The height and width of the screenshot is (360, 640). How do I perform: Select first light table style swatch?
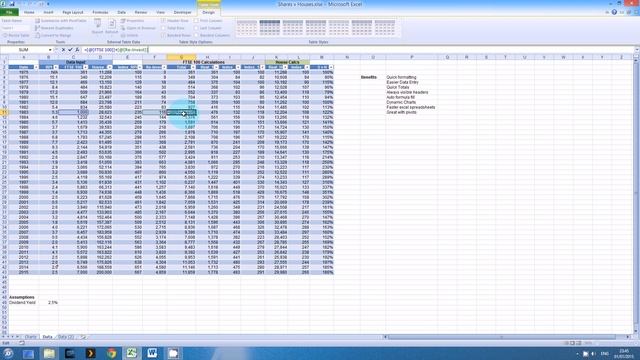(247, 28)
